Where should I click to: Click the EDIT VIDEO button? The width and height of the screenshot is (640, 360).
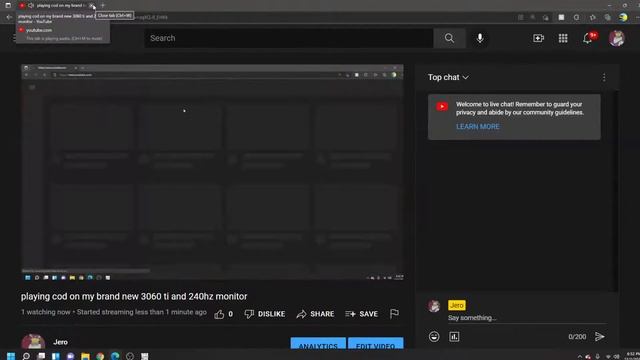pyautogui.click(x=376, y=344)
